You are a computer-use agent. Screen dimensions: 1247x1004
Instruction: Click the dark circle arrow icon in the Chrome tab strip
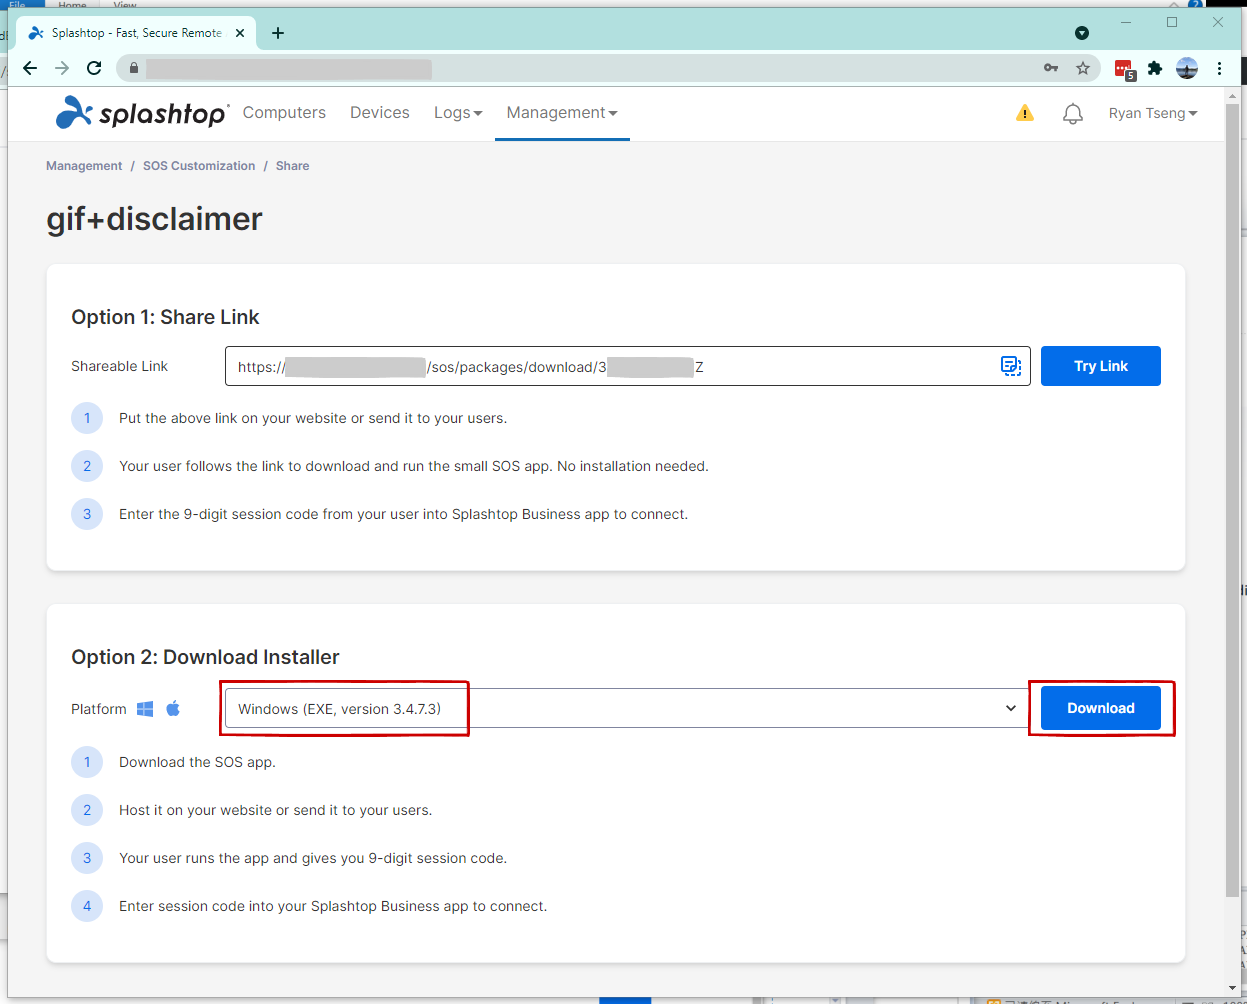coord(1082,33)
